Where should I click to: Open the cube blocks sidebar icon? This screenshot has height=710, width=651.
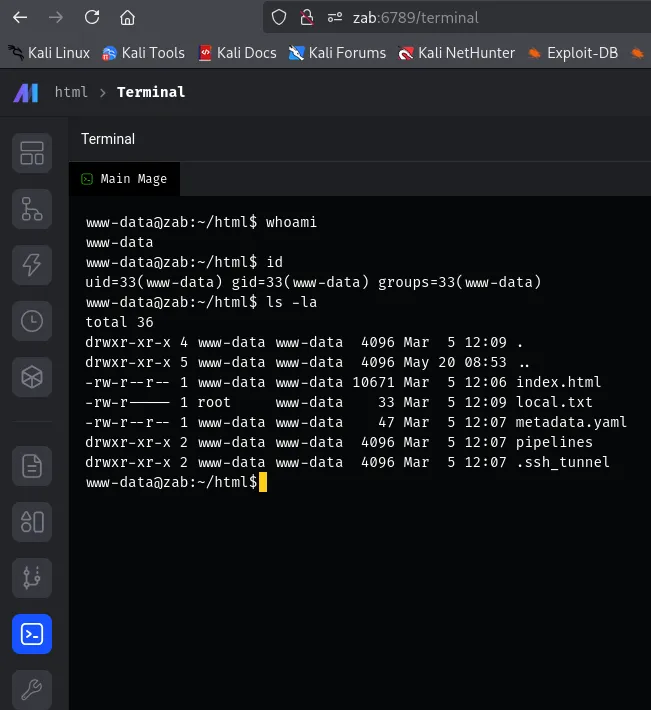pyautogui.click(x=32, y=377)
